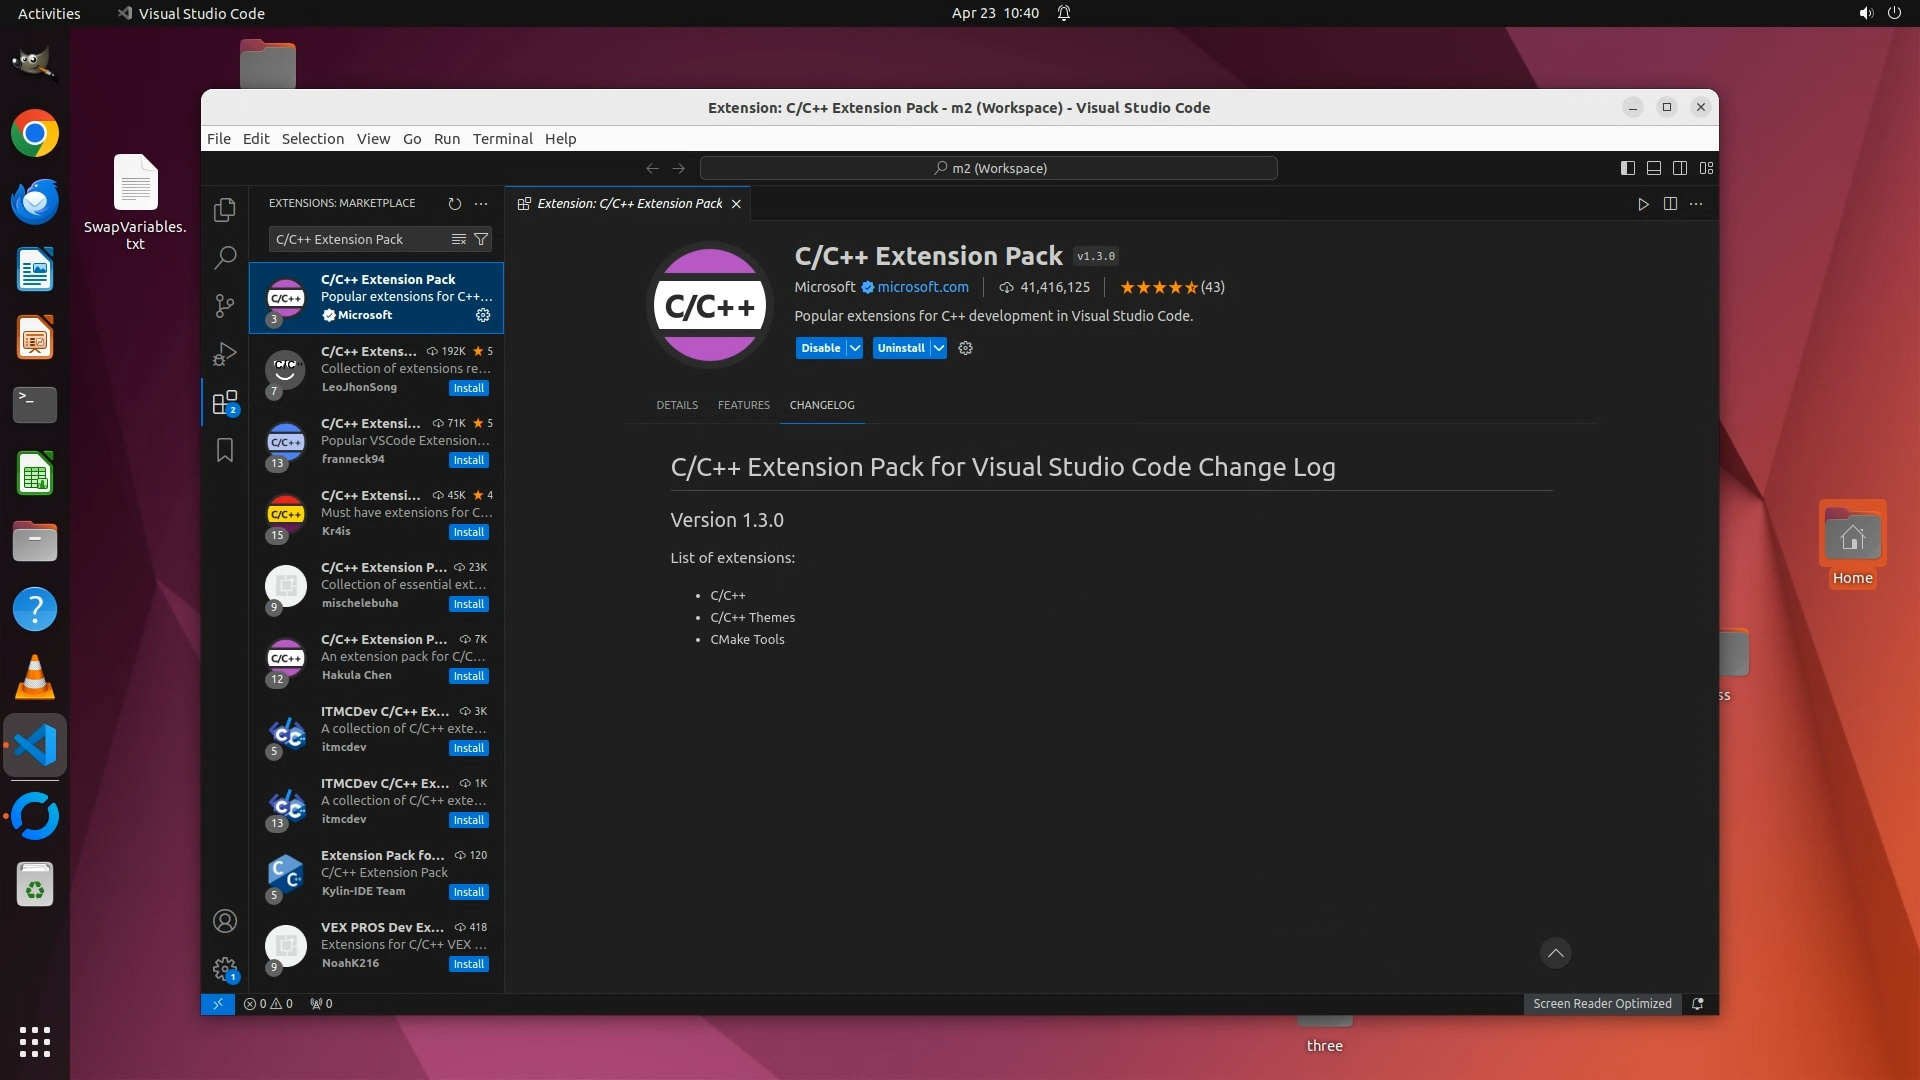1920x1080 pixels.
Task: Clear extensions search results icon
Action: point(458,239)
